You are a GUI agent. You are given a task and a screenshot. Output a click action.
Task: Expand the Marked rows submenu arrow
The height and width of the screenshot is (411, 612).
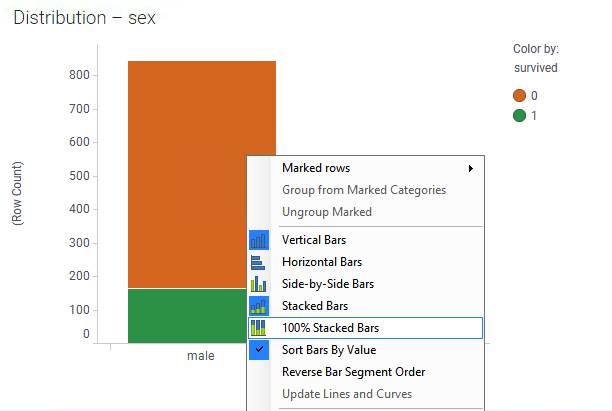point(471,168)
